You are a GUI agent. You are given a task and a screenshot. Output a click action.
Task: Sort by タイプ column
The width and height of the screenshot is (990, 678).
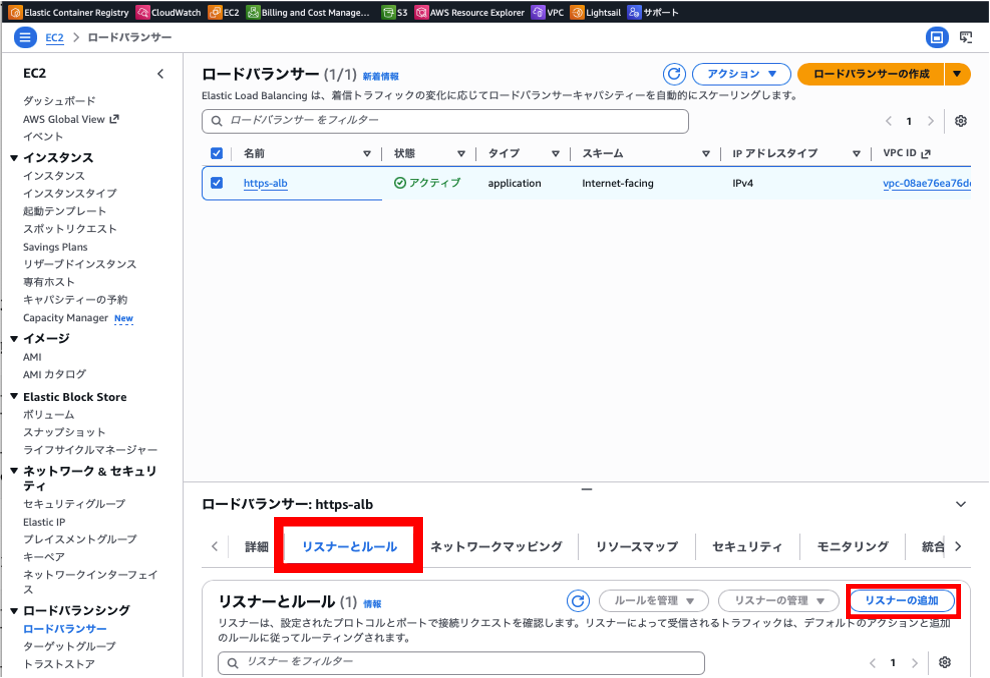[556, 153]
